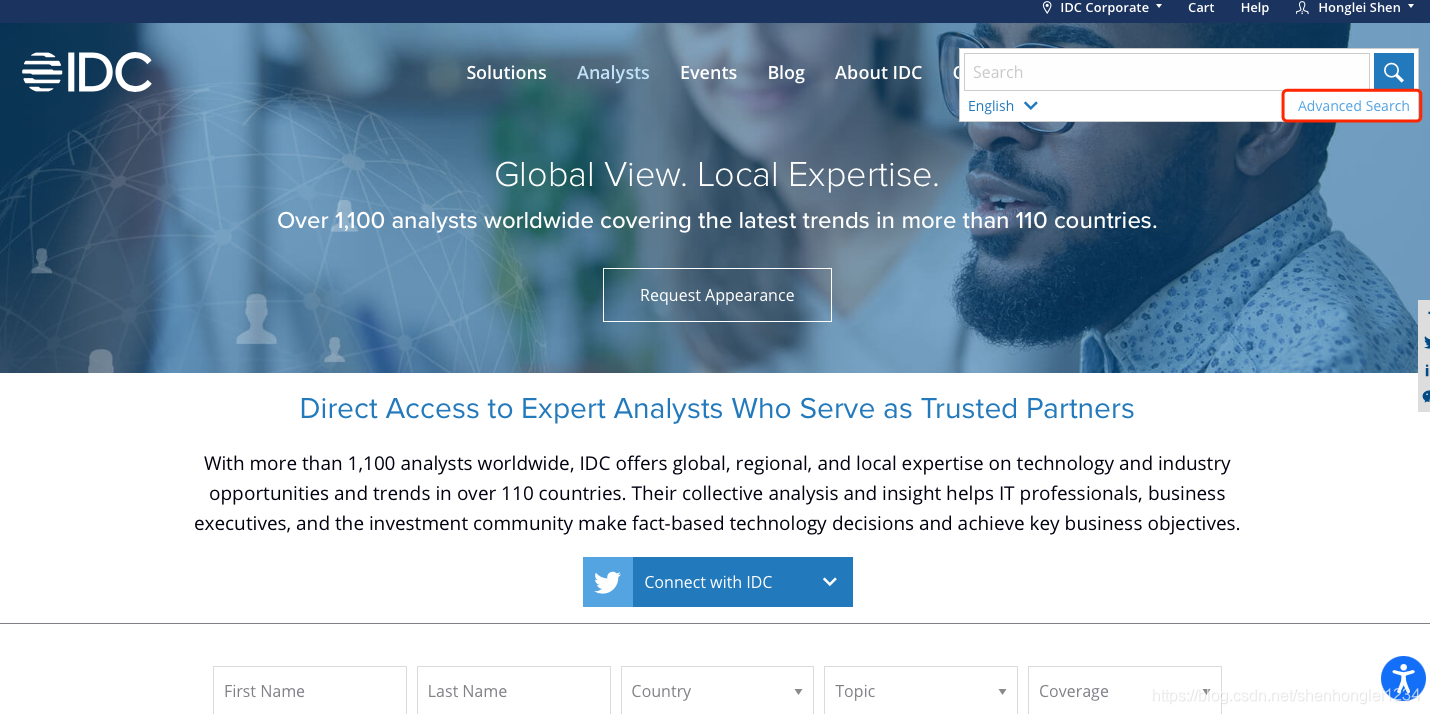Click the First Name field

point(310,691)
